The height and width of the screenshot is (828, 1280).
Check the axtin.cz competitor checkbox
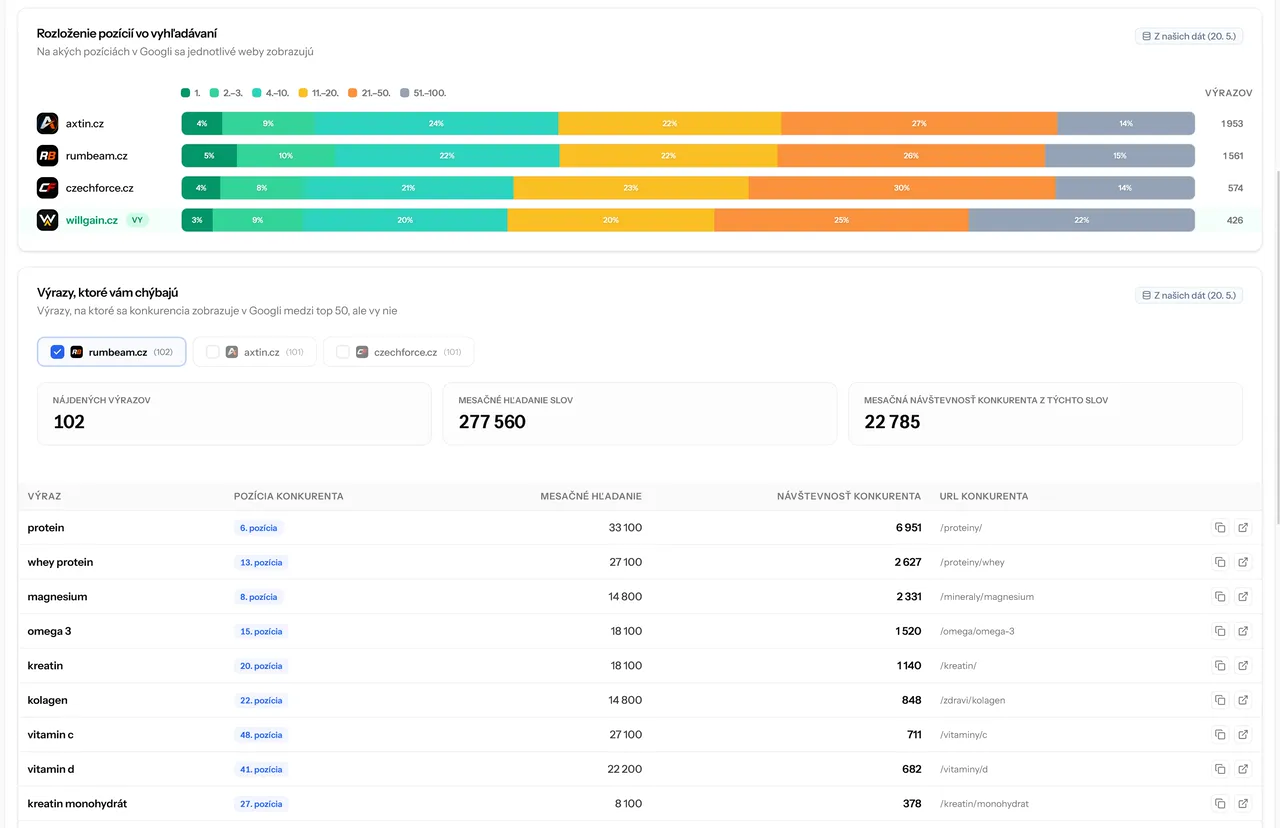pos(212,352)
